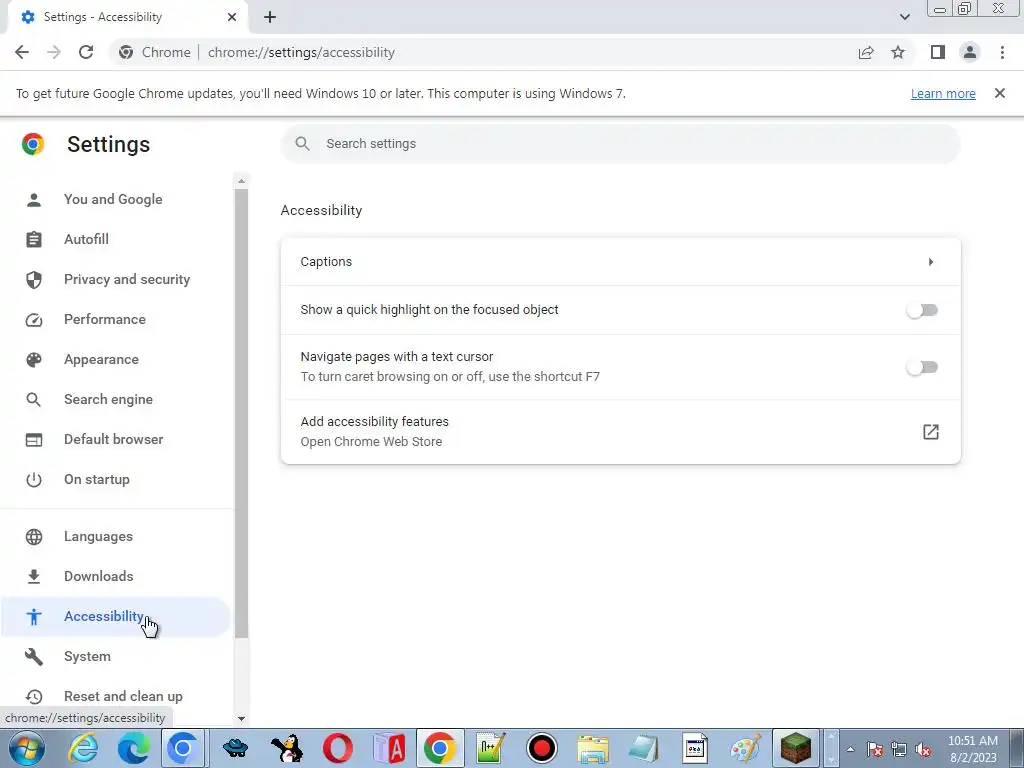Go to Privacy and security

(127, 280)
